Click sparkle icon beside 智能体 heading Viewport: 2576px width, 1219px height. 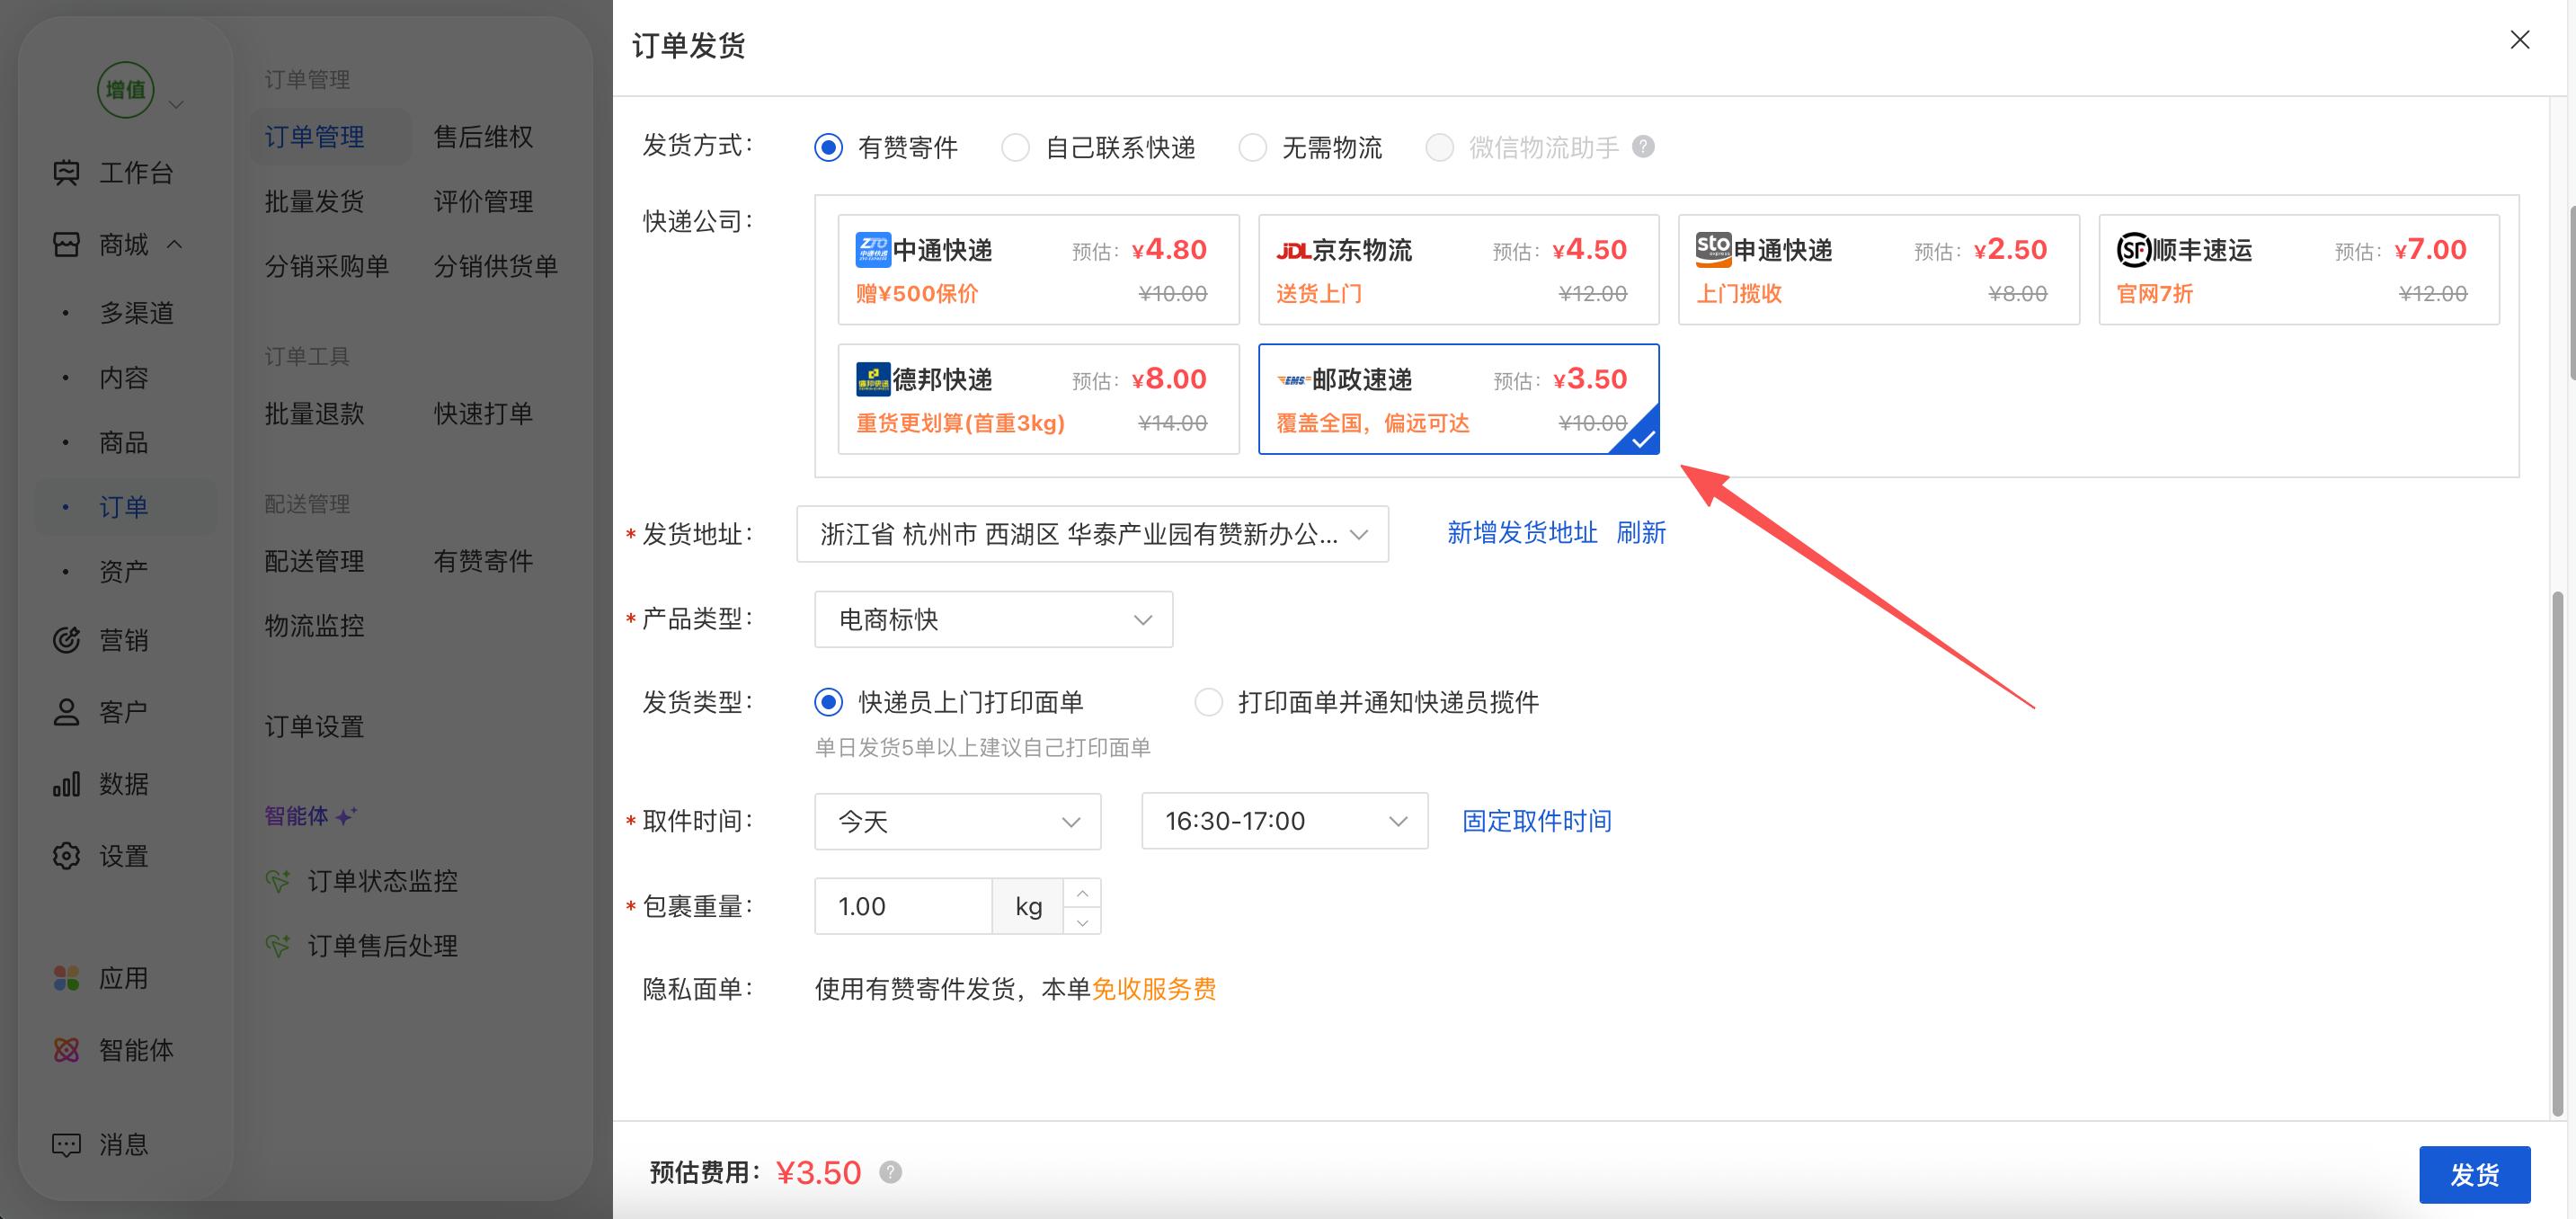coord(346,816)
